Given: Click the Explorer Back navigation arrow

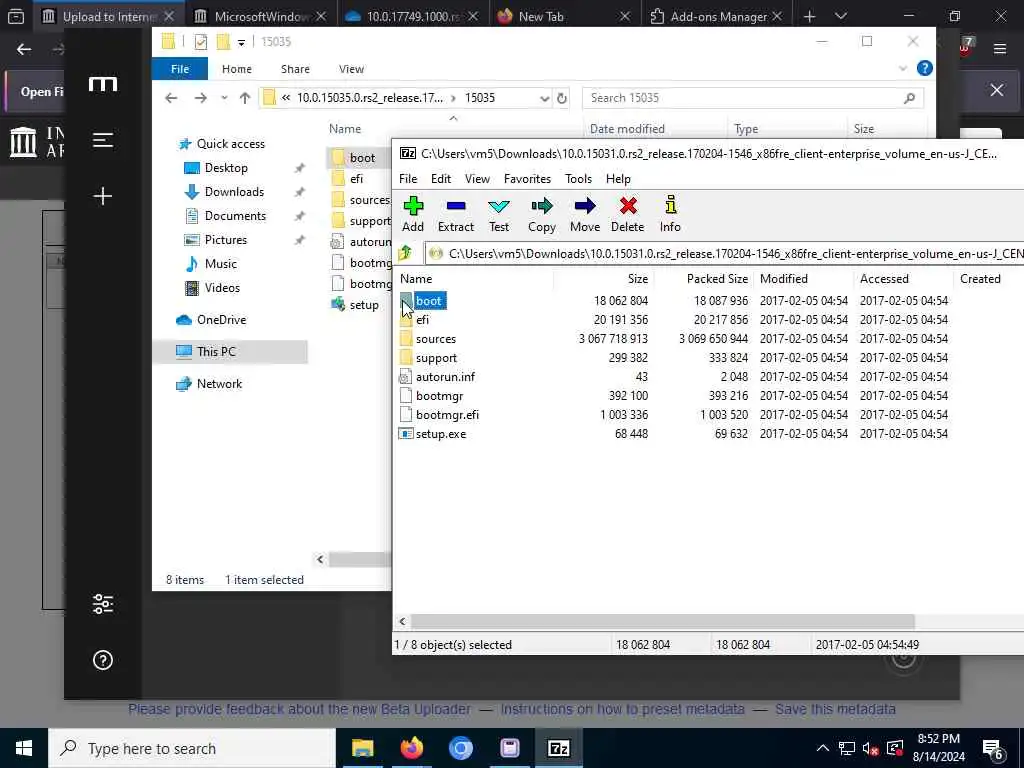Looking at the screenshot, I should tap(171, 98).
